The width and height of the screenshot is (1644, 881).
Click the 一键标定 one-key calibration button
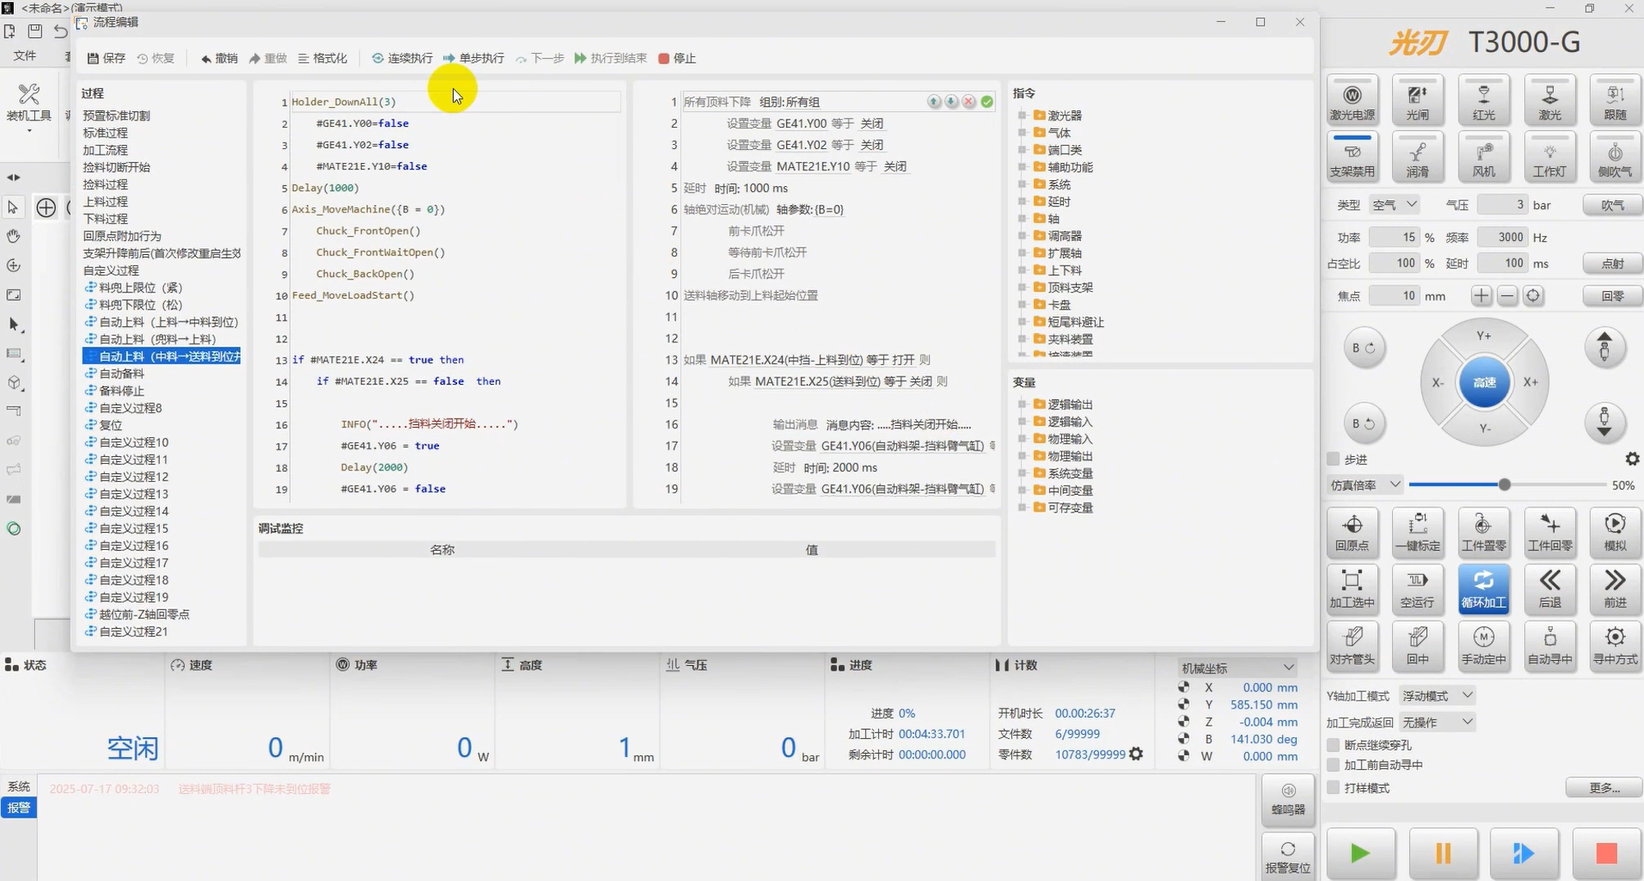[x=1417, y=532]
